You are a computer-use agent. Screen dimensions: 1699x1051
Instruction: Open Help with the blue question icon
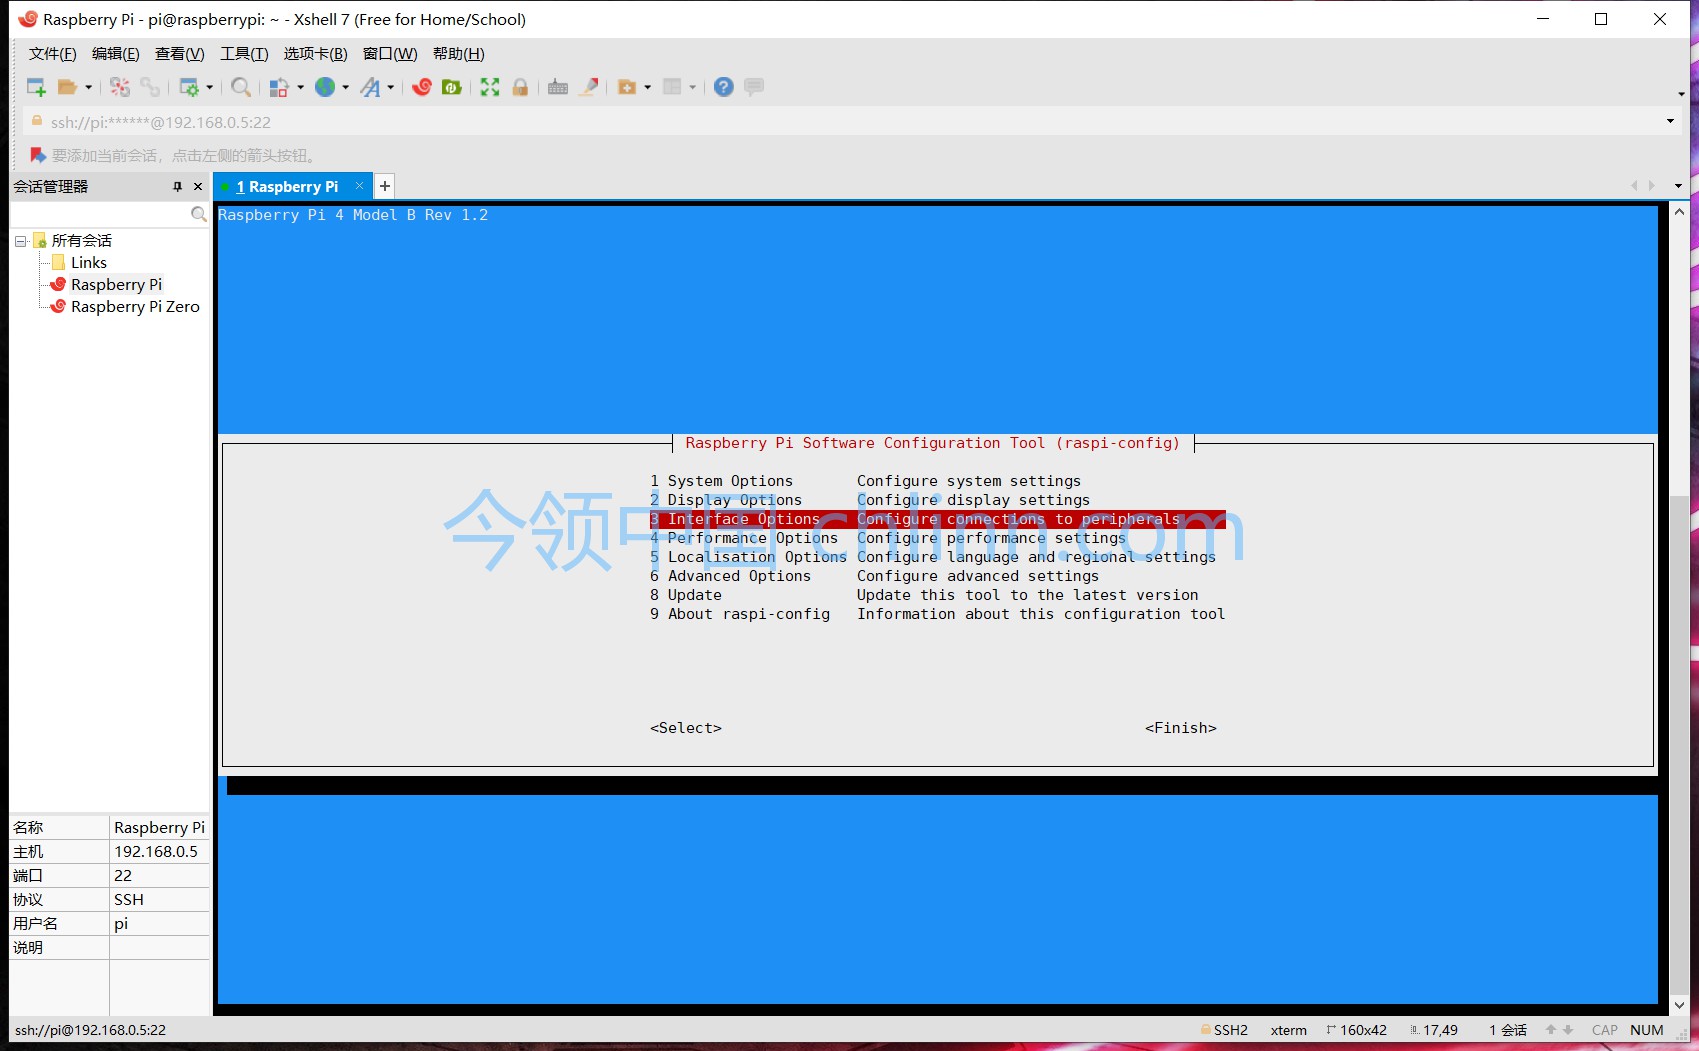pyautogui.click(x=724, y=87)
